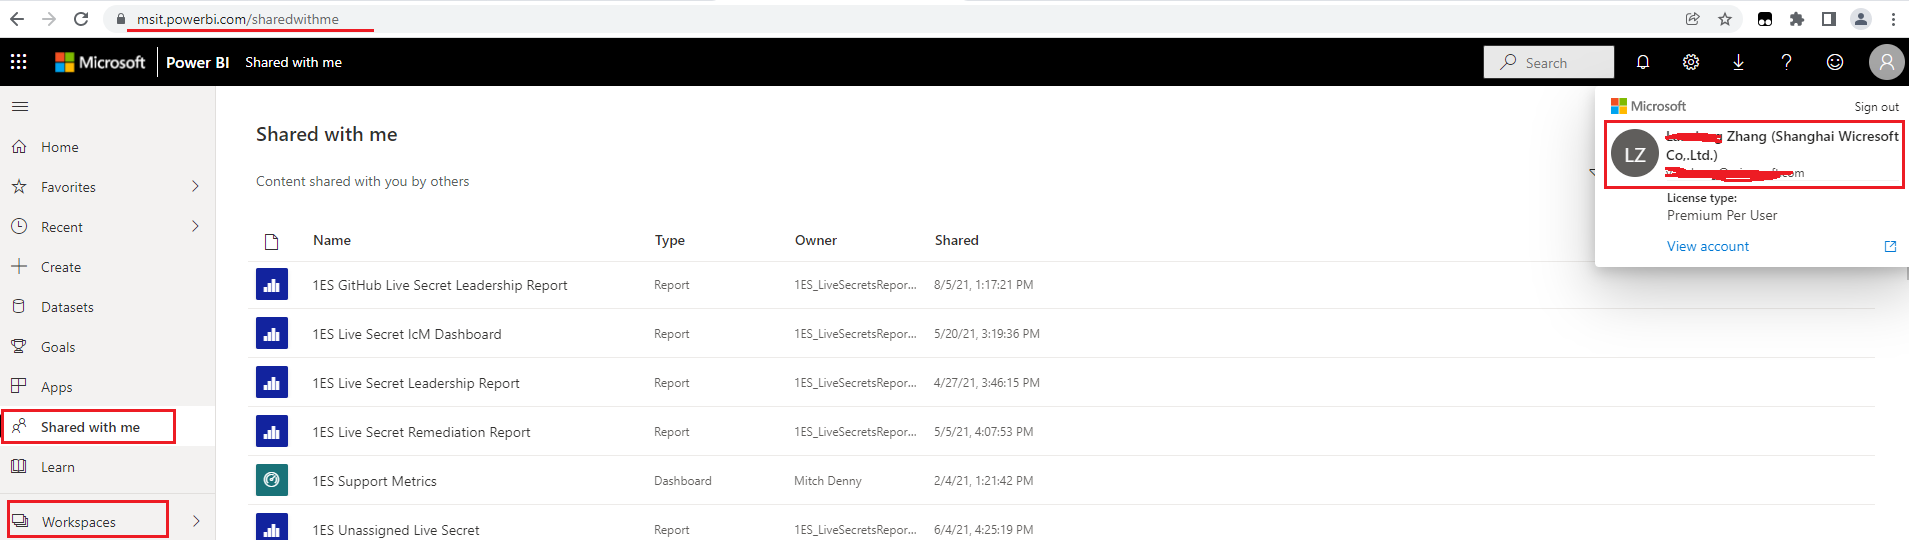Viewport: 1909px width, 540px height.
Task: Expand the Favorites chevron
Action: (x=195, y=186)
